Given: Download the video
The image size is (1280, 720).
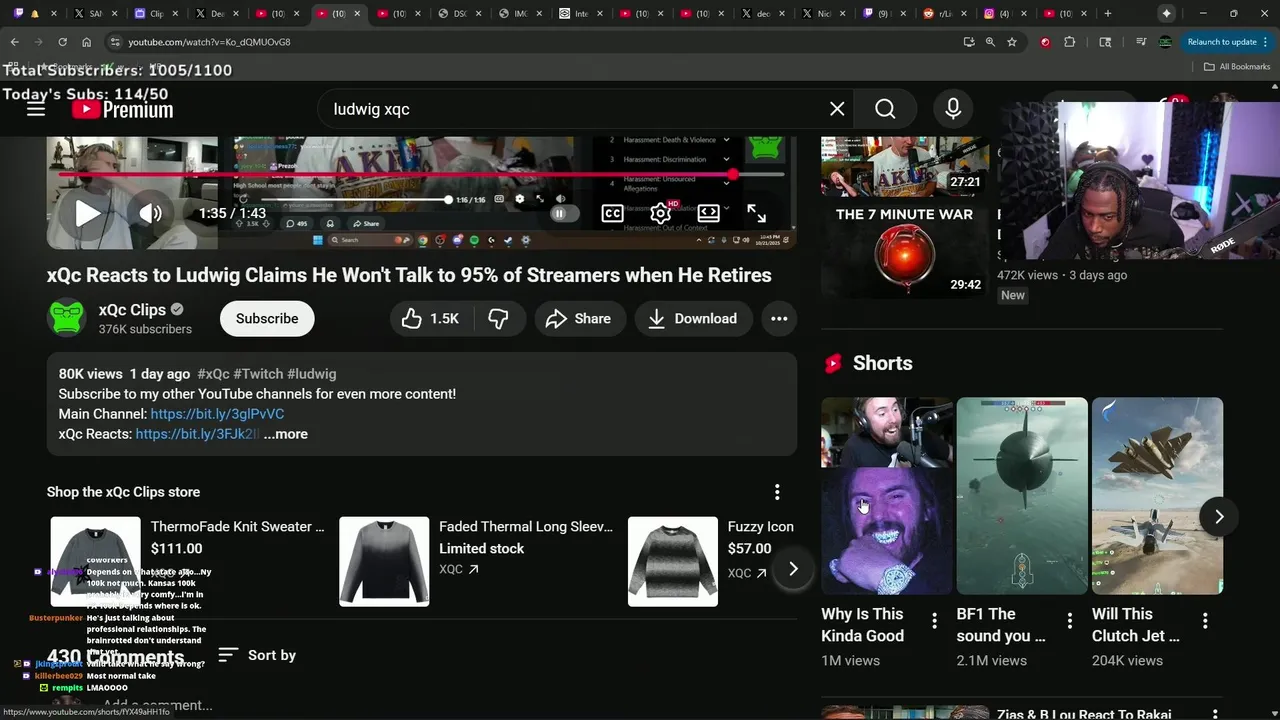Looking at the screenshot, I should 693,318.
